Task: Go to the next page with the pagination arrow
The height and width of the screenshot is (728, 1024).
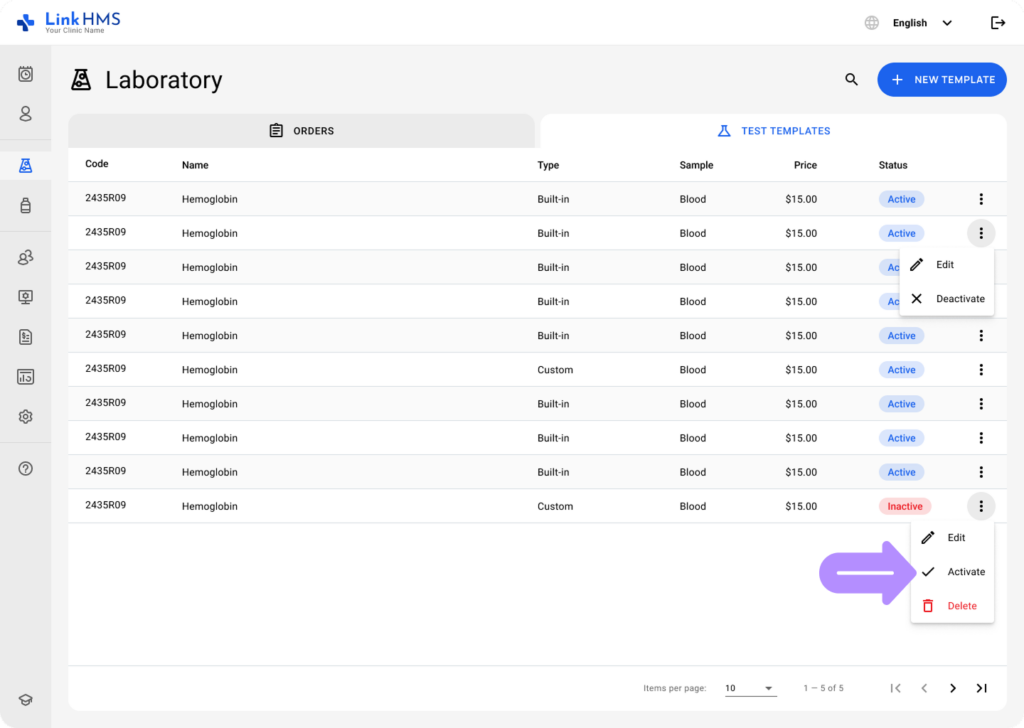Action: (x=952, y=688)
